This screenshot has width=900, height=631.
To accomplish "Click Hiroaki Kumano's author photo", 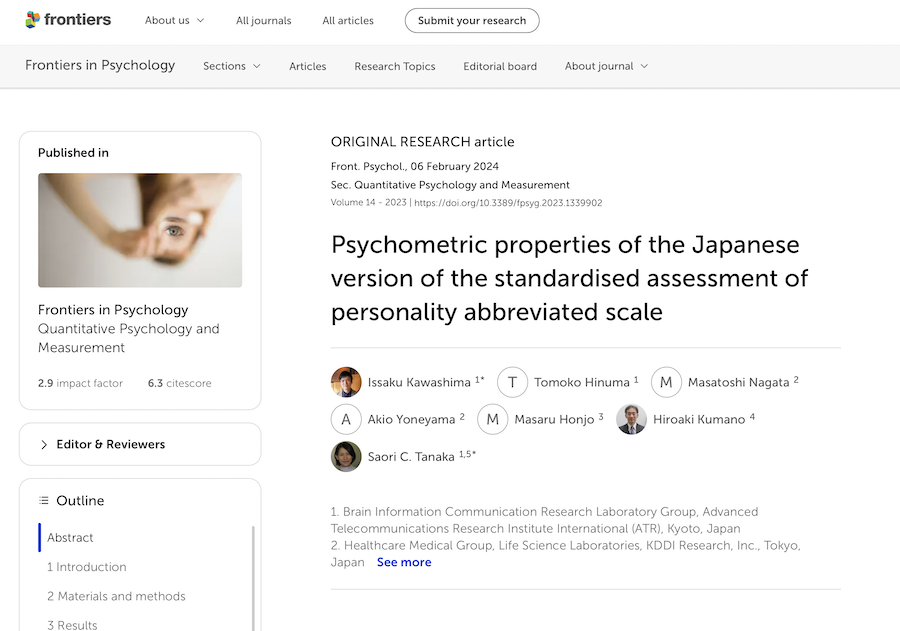I will coord(631,419).
